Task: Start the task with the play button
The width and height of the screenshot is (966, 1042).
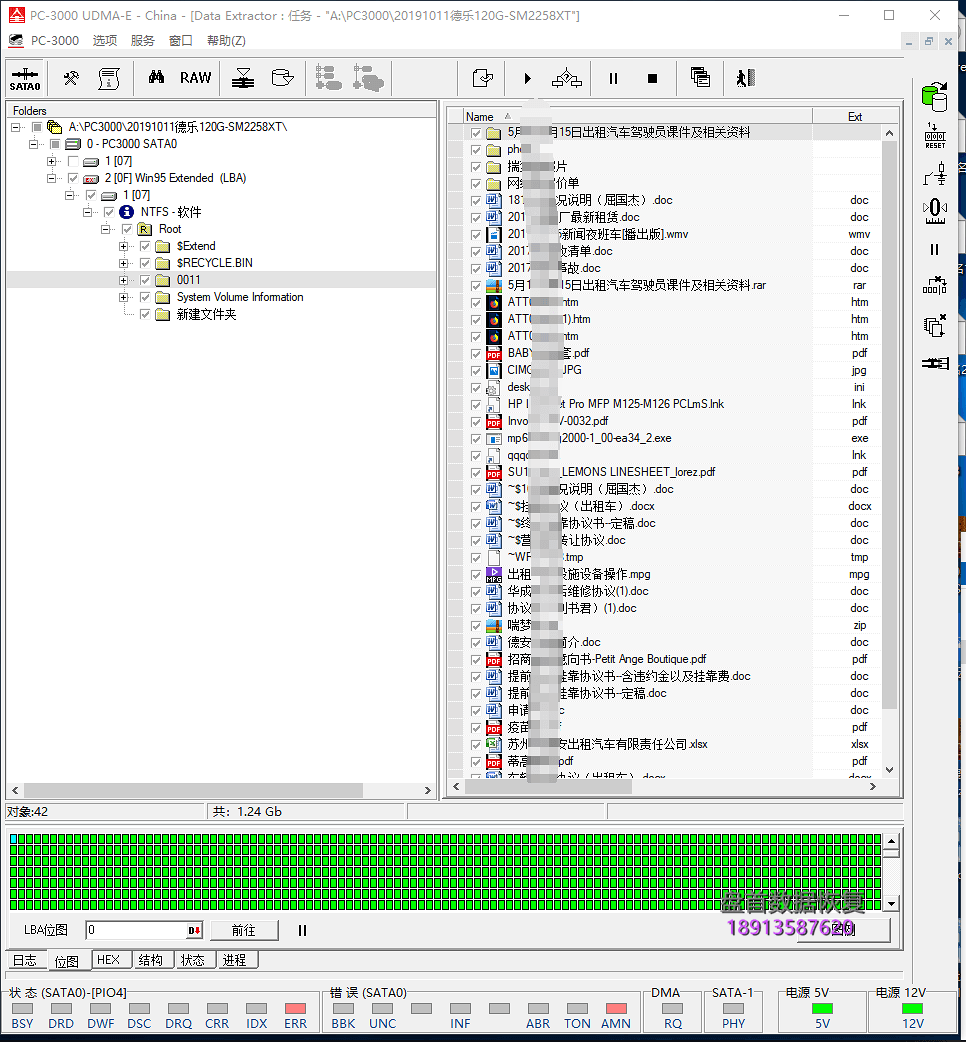Action: pos(527,78)
